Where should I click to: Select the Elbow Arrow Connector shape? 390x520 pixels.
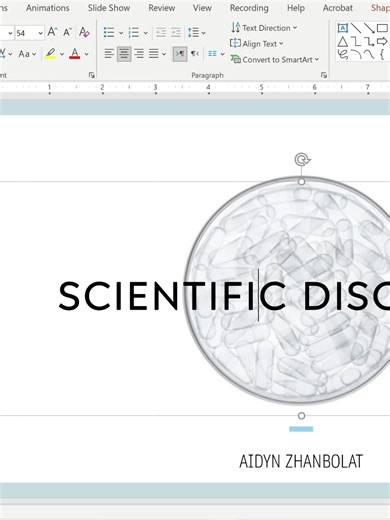(x=369, y=42)
